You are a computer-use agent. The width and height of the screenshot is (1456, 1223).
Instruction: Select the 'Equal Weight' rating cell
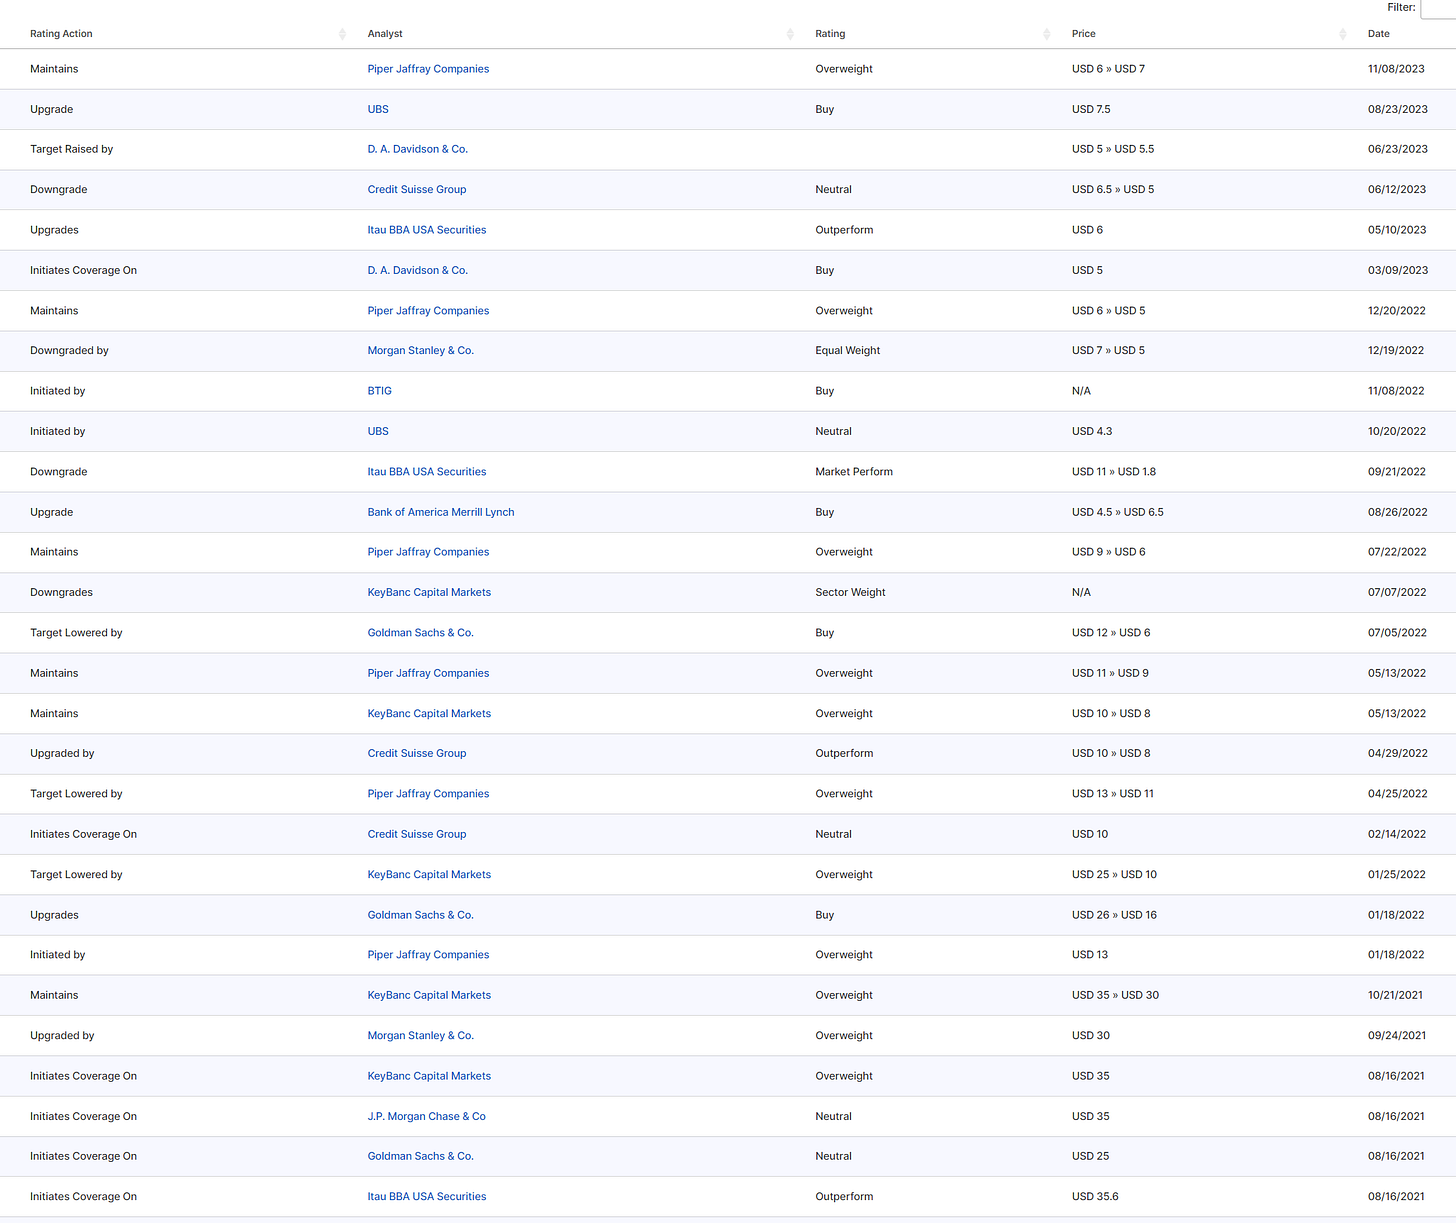point(847,350)
